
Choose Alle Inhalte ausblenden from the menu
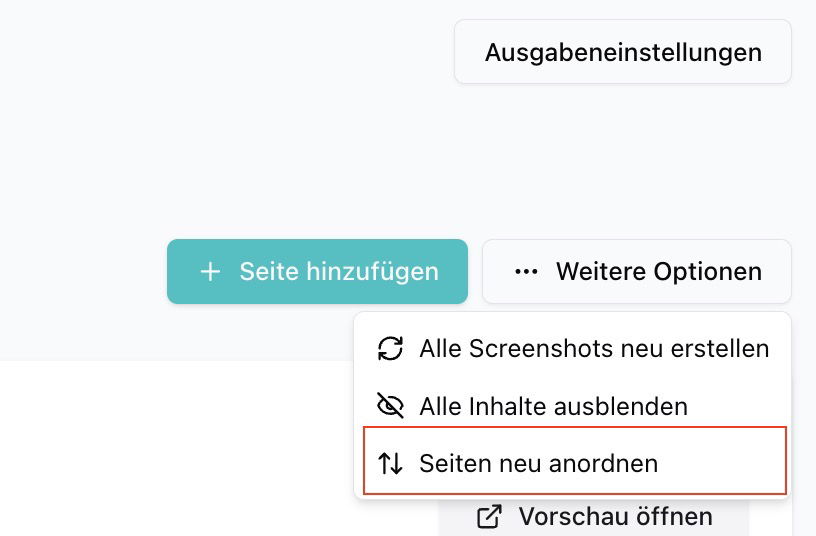553,406
